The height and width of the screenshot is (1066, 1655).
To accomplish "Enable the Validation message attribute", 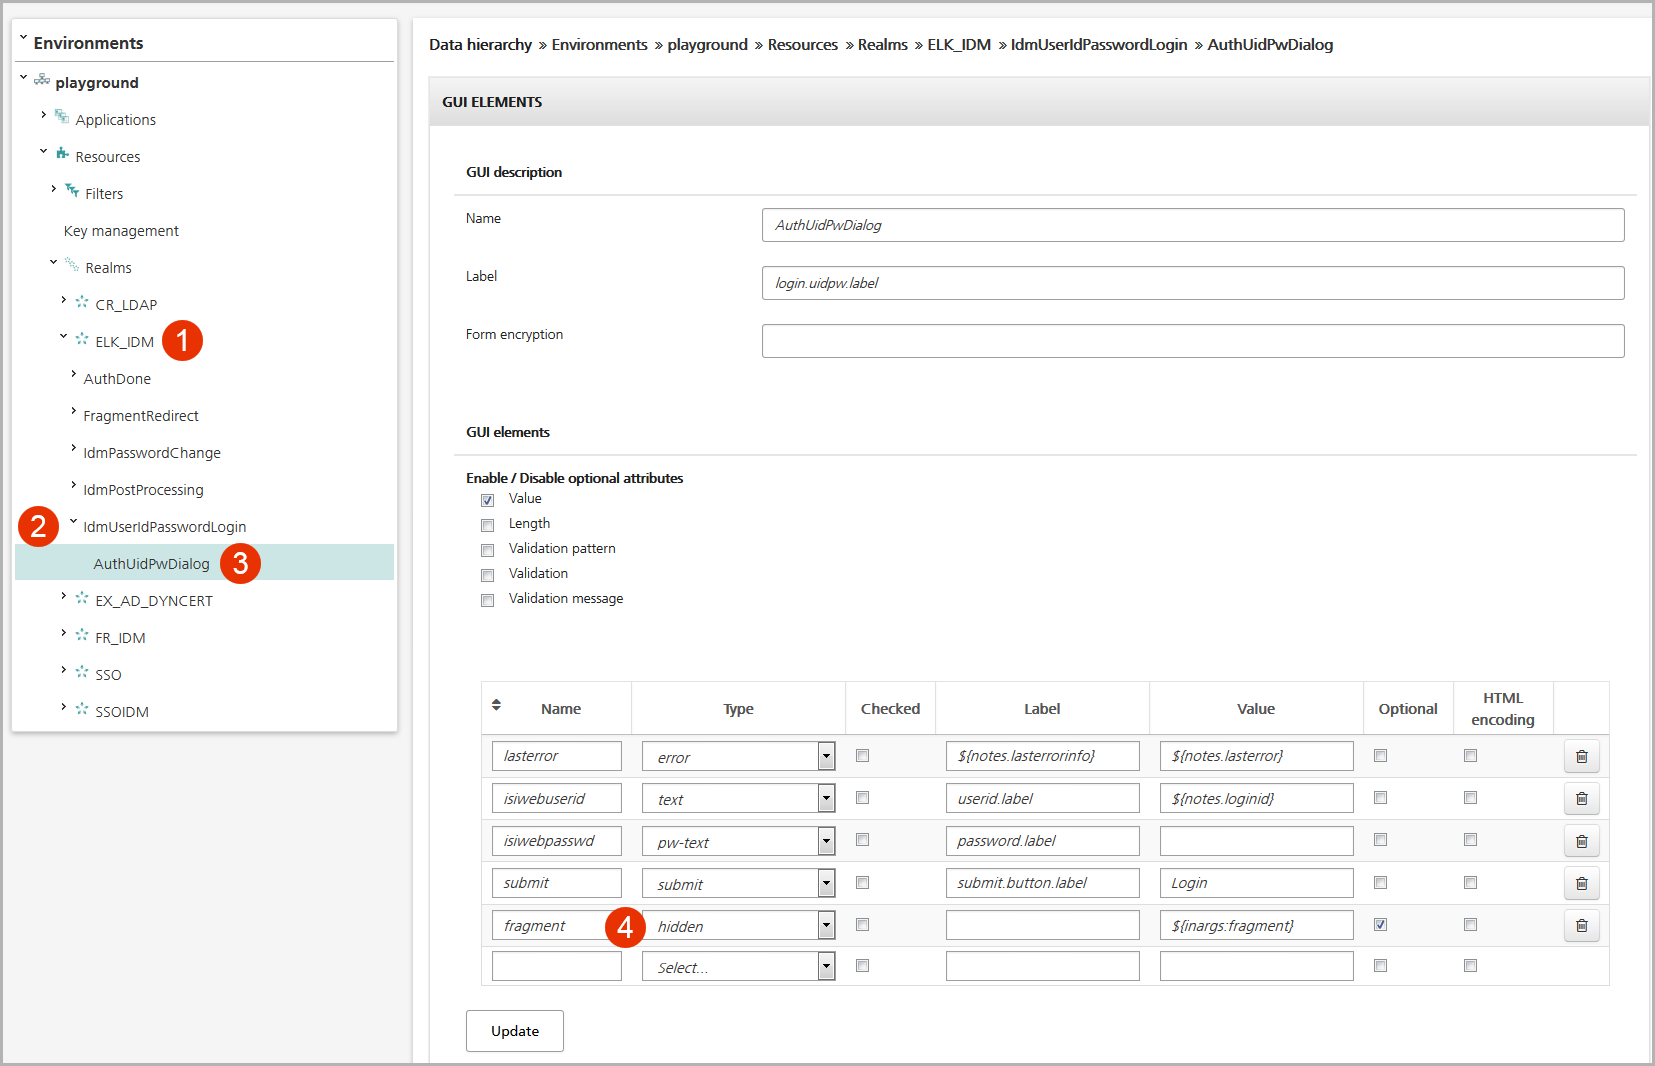I will [488, 600].
